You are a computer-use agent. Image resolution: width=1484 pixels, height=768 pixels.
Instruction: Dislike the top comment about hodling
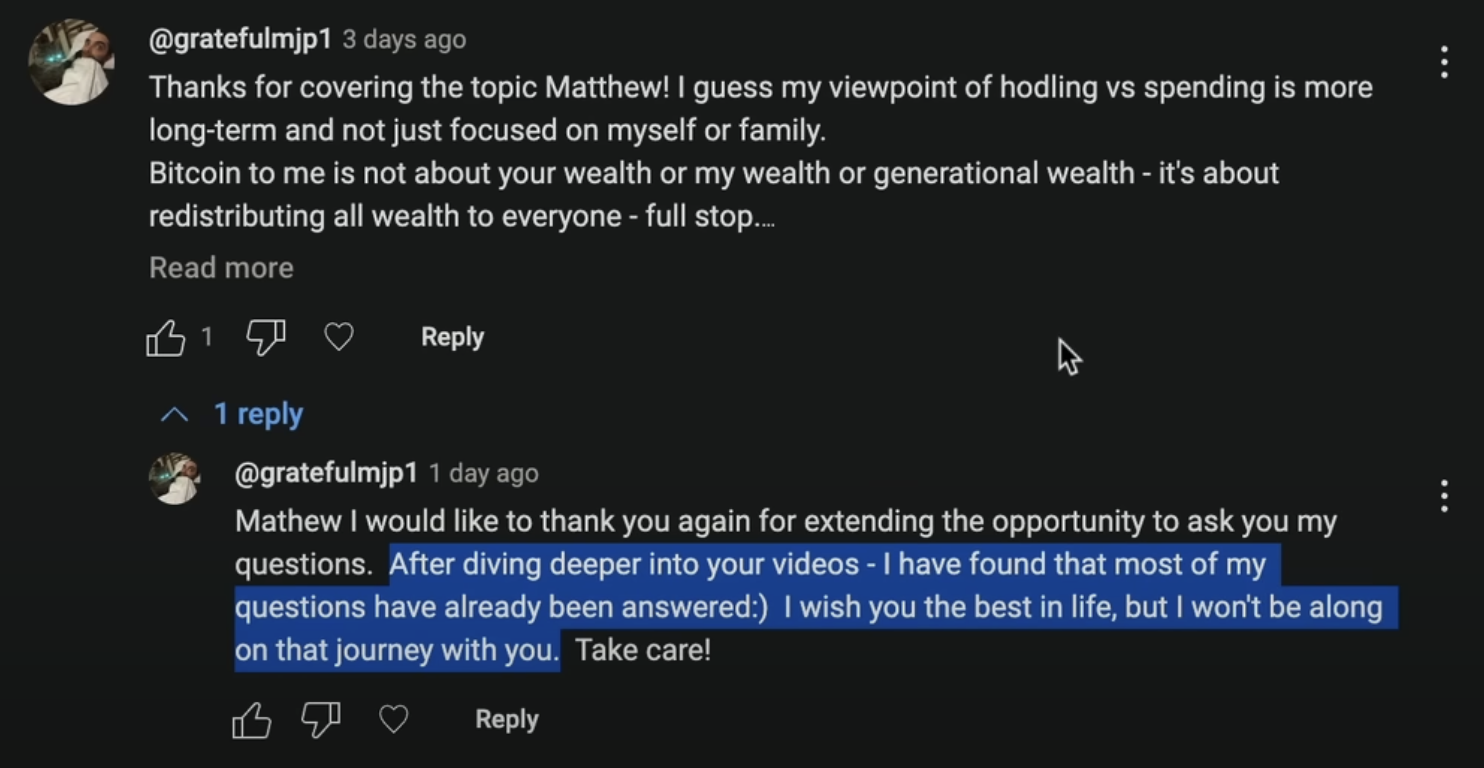pos(265,338)
